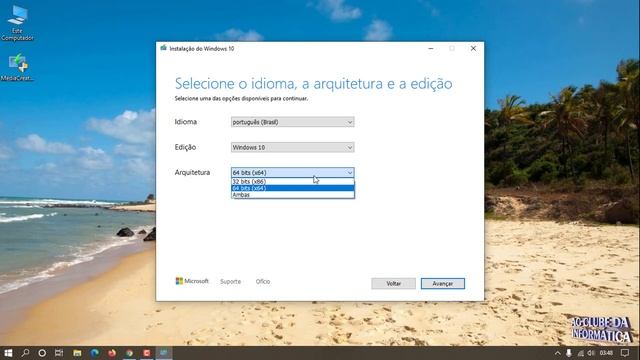Screen dimensions: 640x360
Task: Open the clock showing 03:48
Action: [607, 353]
